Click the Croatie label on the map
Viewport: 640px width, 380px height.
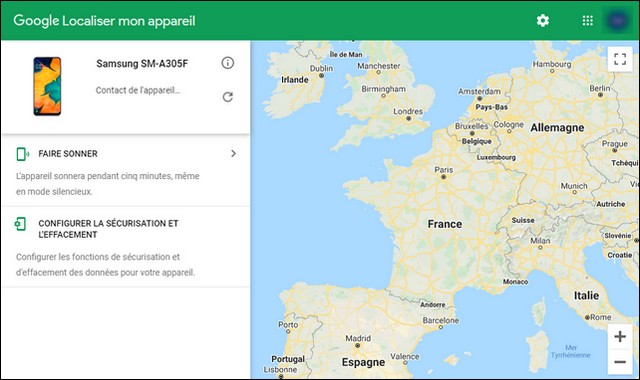coord(620,255)
